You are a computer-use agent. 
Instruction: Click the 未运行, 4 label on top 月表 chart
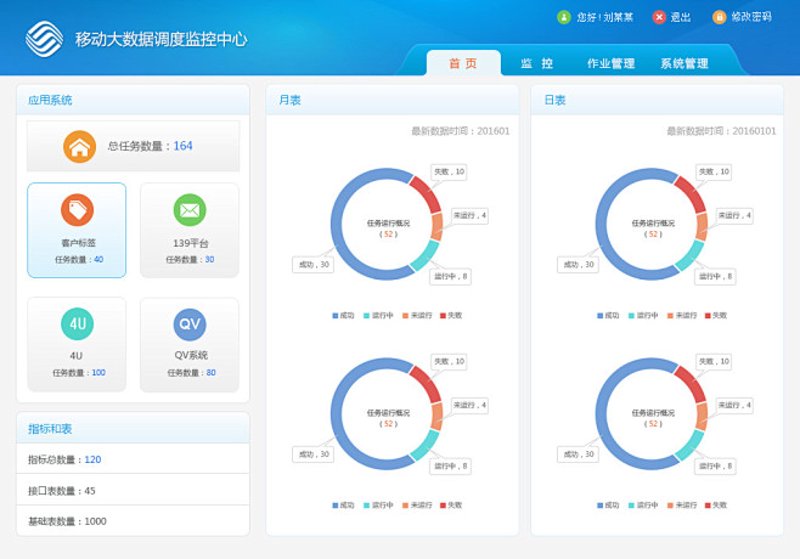tap(470, 216)
